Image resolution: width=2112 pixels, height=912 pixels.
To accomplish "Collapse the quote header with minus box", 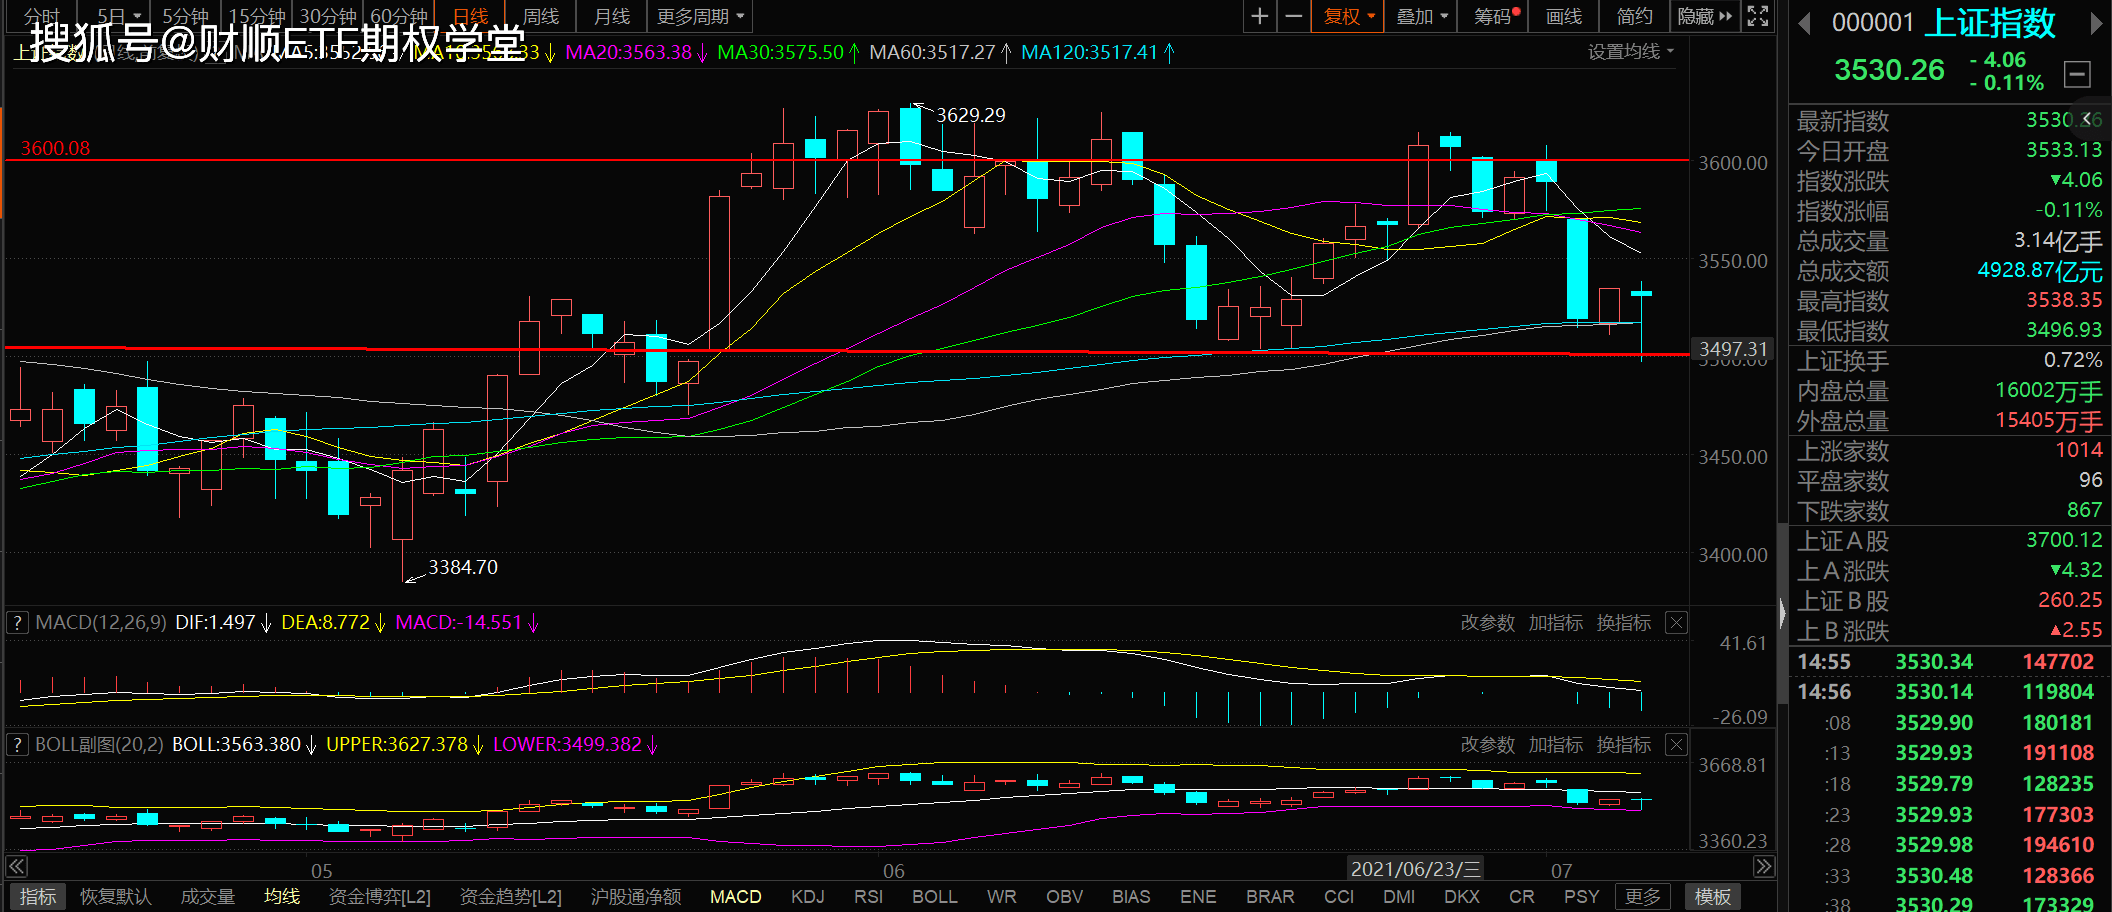I will (2077, 74).
